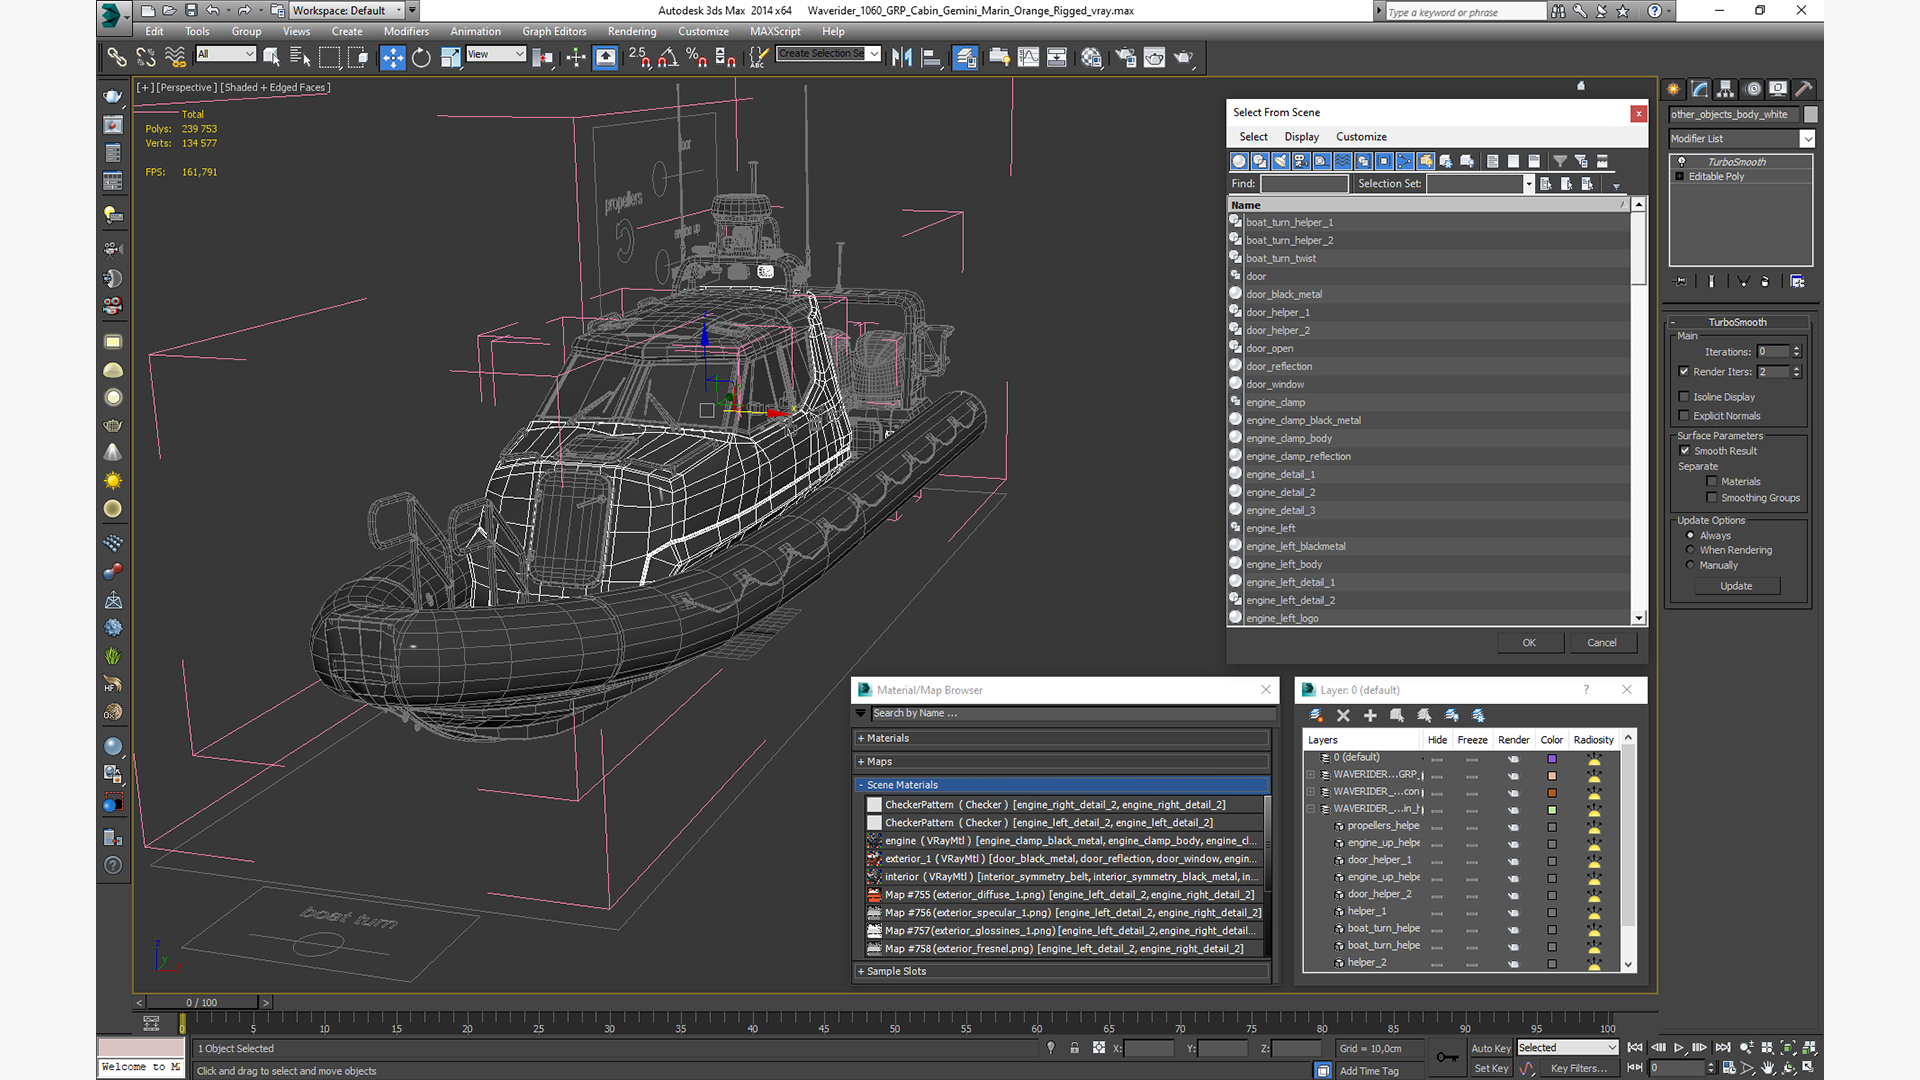Enable Separate by Smoothing Groups checkbox
The height and width of the screenshot is (1080, 1920).
point(1712,498)
